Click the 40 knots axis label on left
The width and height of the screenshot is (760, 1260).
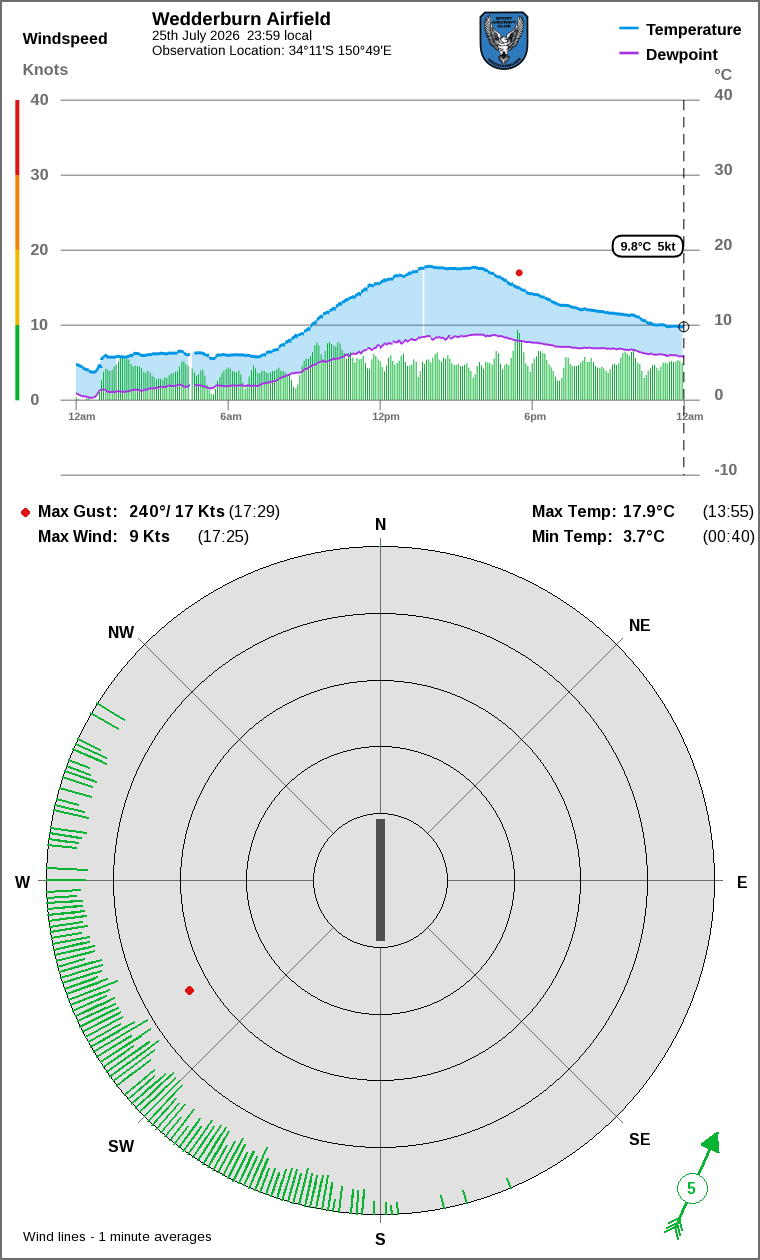[x=39, y=99]
